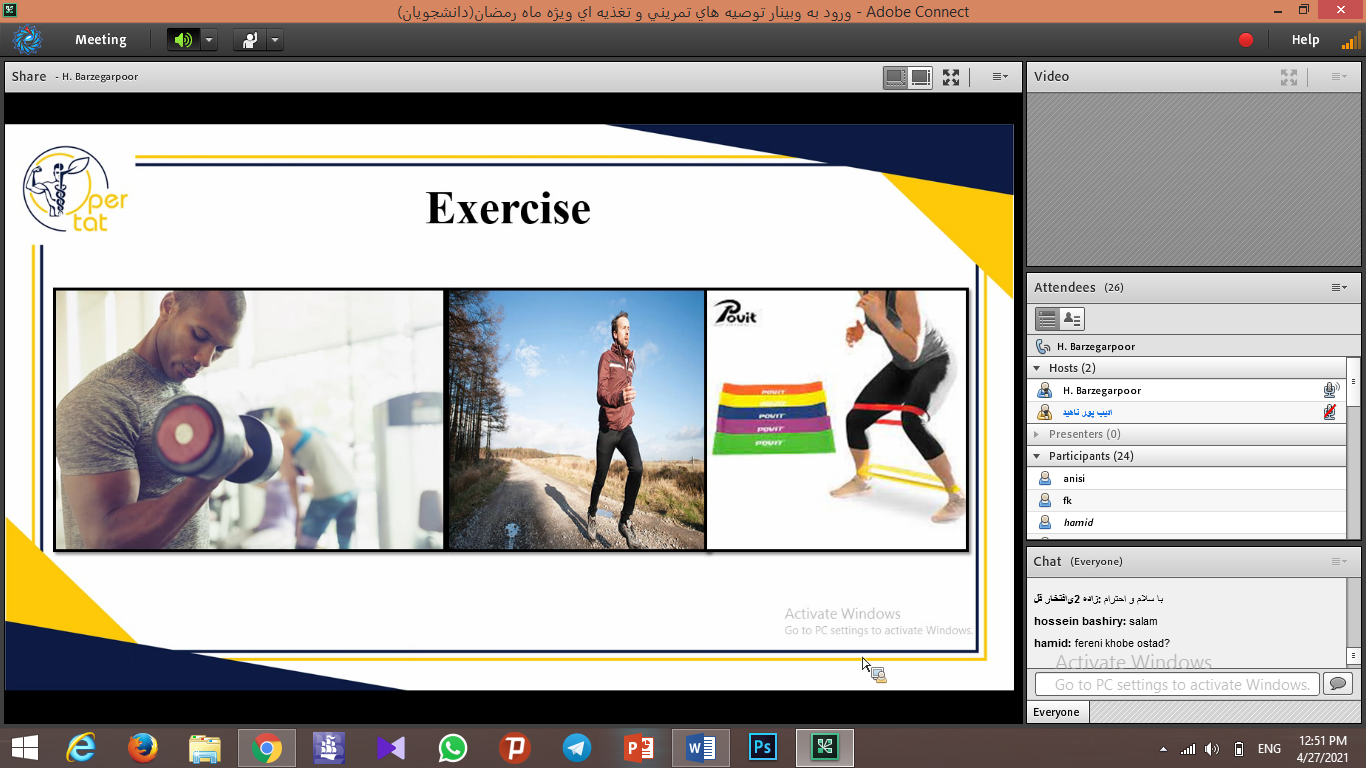Click the chat message input field

tap(1177, 684)
